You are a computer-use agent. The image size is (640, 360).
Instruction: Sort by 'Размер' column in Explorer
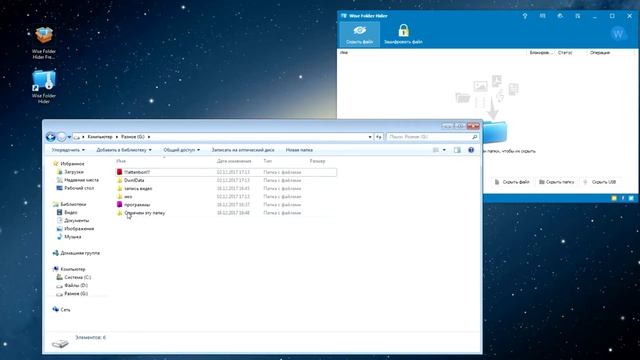317,161
